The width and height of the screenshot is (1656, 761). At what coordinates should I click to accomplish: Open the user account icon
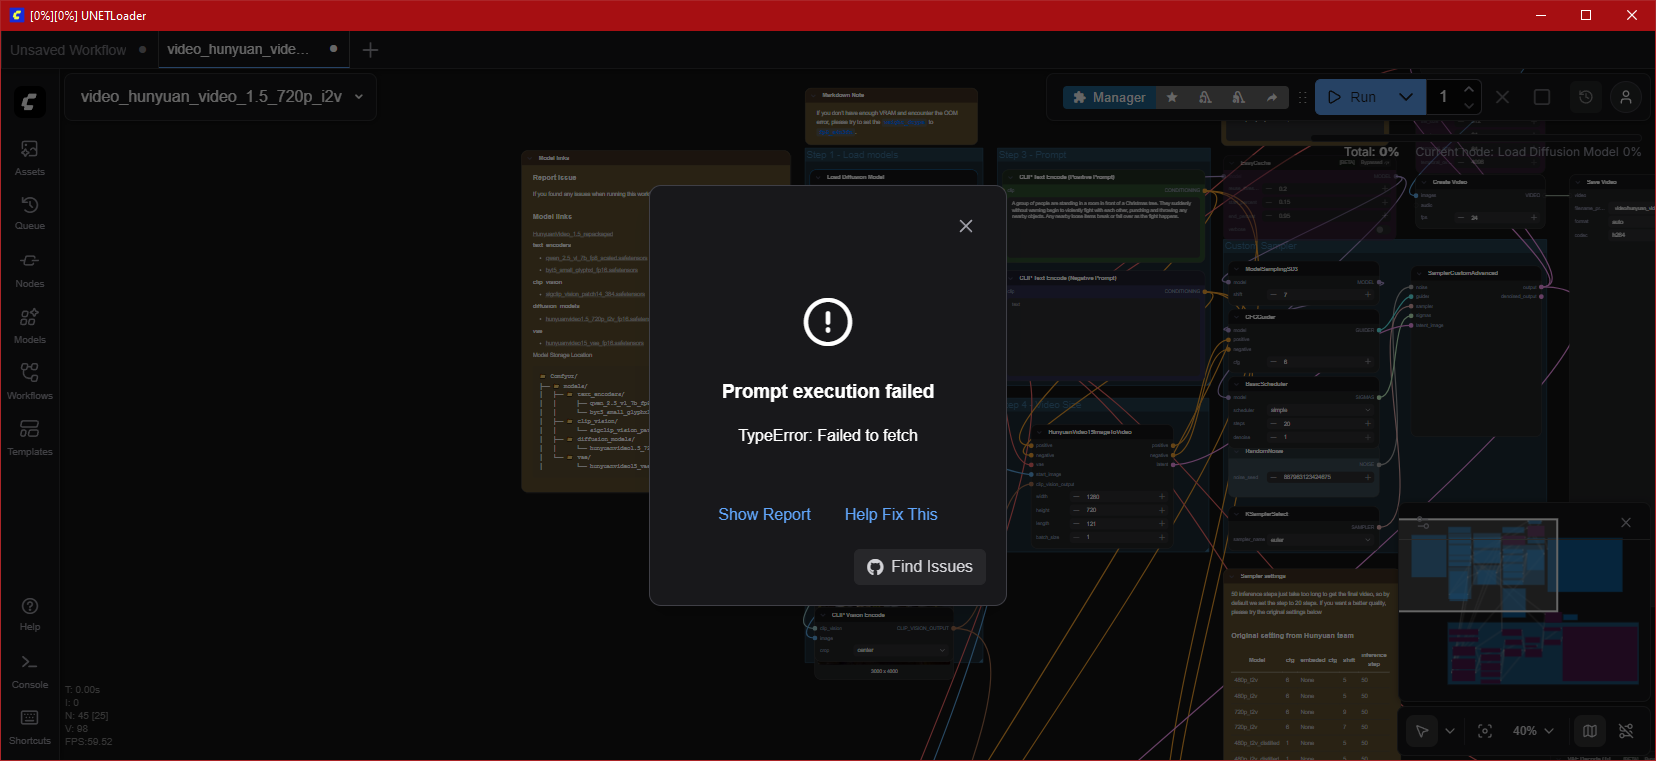point(1626,97)
